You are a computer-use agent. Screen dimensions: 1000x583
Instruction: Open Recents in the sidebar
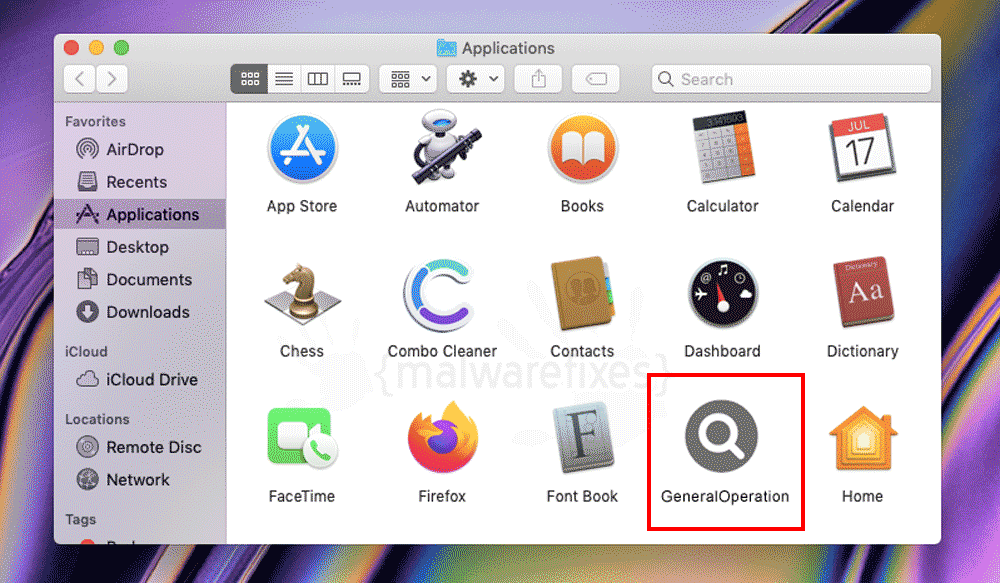140,182
